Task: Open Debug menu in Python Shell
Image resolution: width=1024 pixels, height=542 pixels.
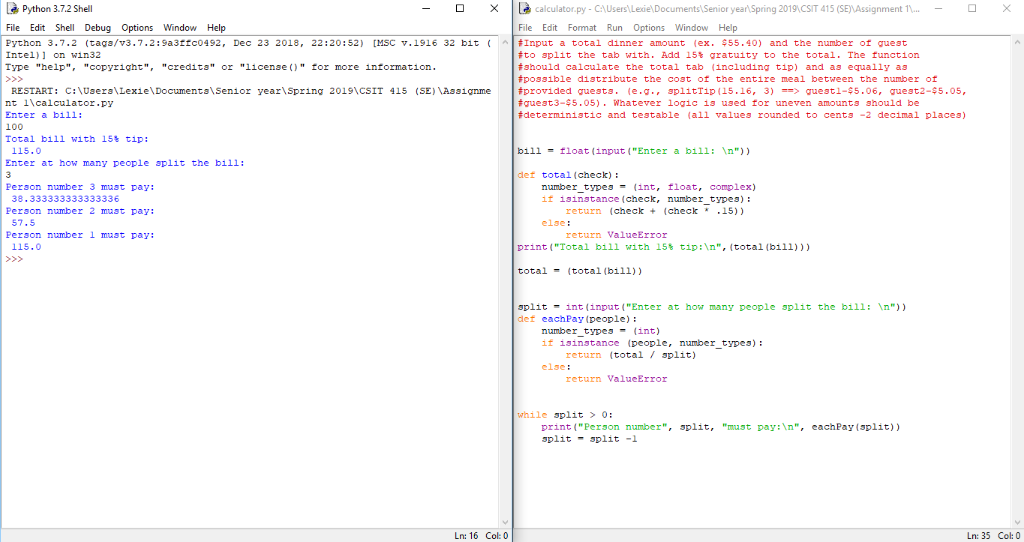Action: (x=97, y=27)
